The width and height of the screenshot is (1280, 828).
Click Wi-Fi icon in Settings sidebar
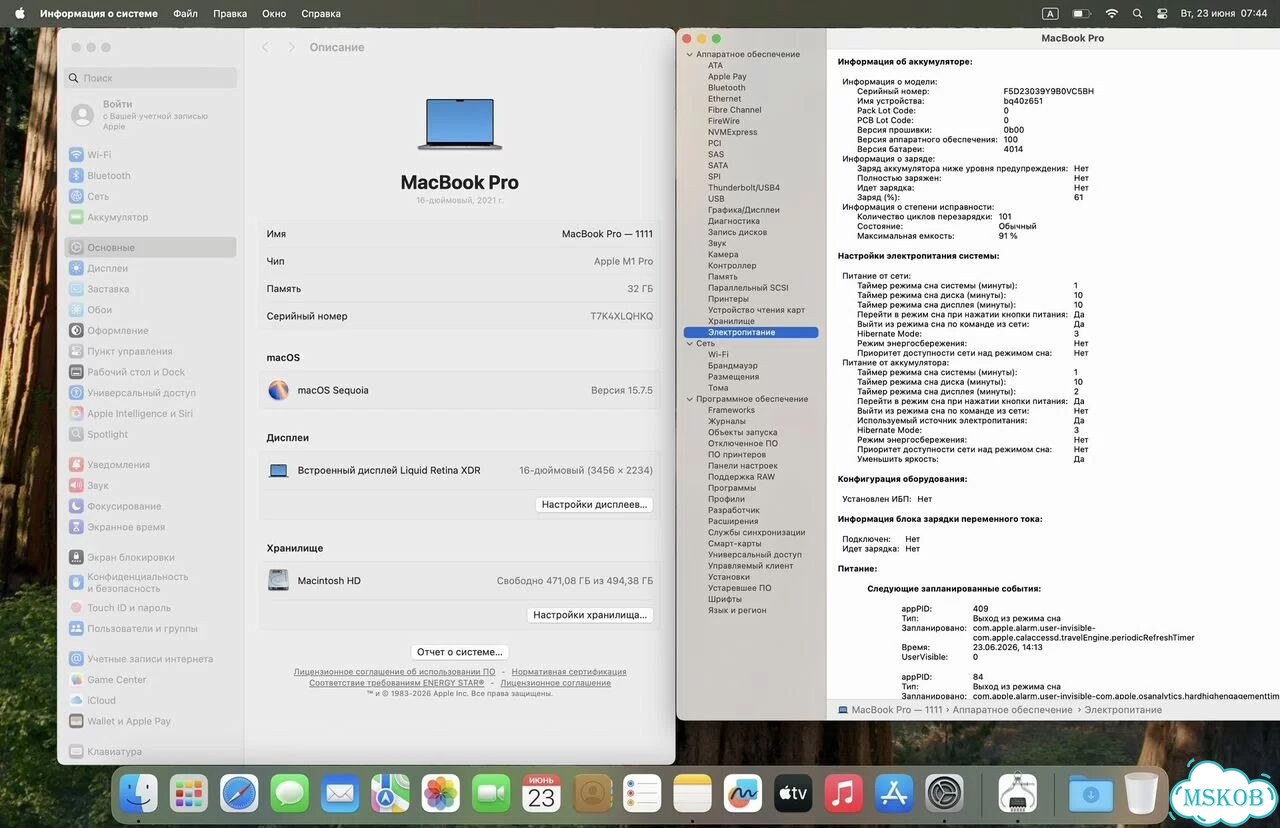pyautogui.click(x=76, y=155)
